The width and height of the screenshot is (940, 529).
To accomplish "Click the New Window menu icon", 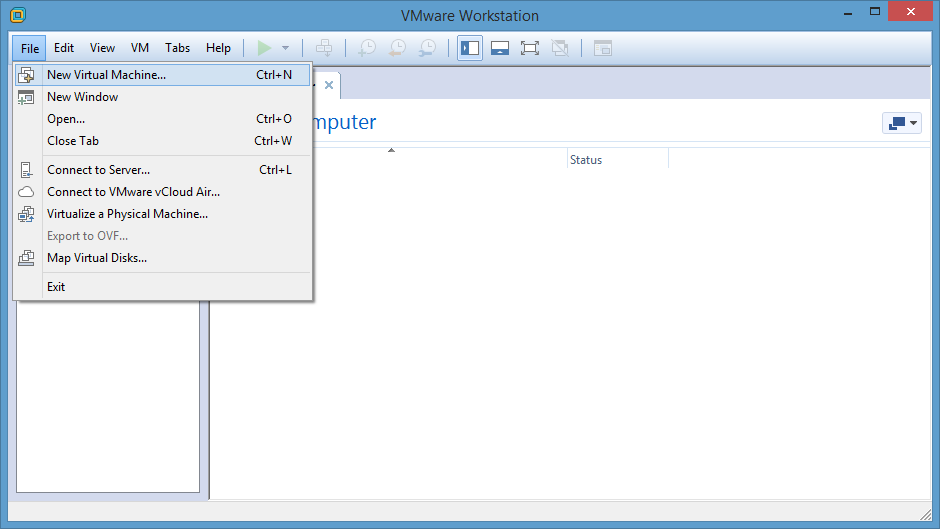I will (26, 97).
